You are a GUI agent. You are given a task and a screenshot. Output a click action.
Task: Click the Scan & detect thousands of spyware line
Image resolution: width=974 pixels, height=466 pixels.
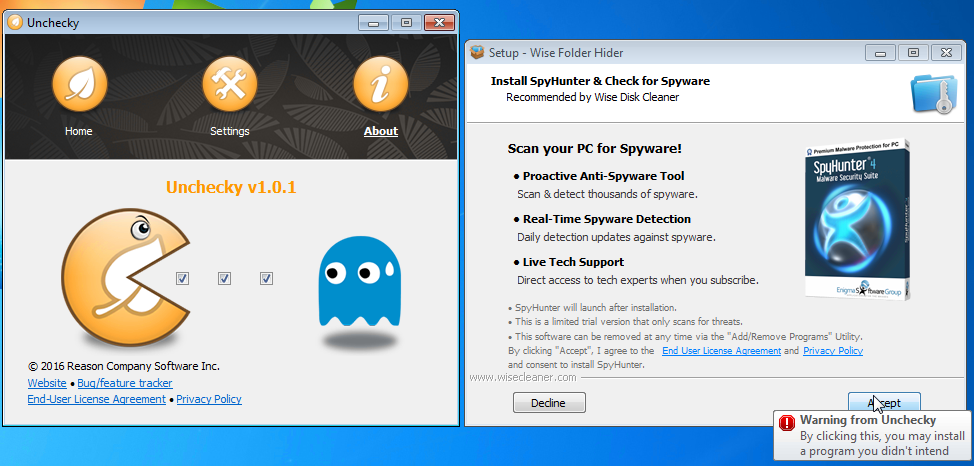click(608, 194)
